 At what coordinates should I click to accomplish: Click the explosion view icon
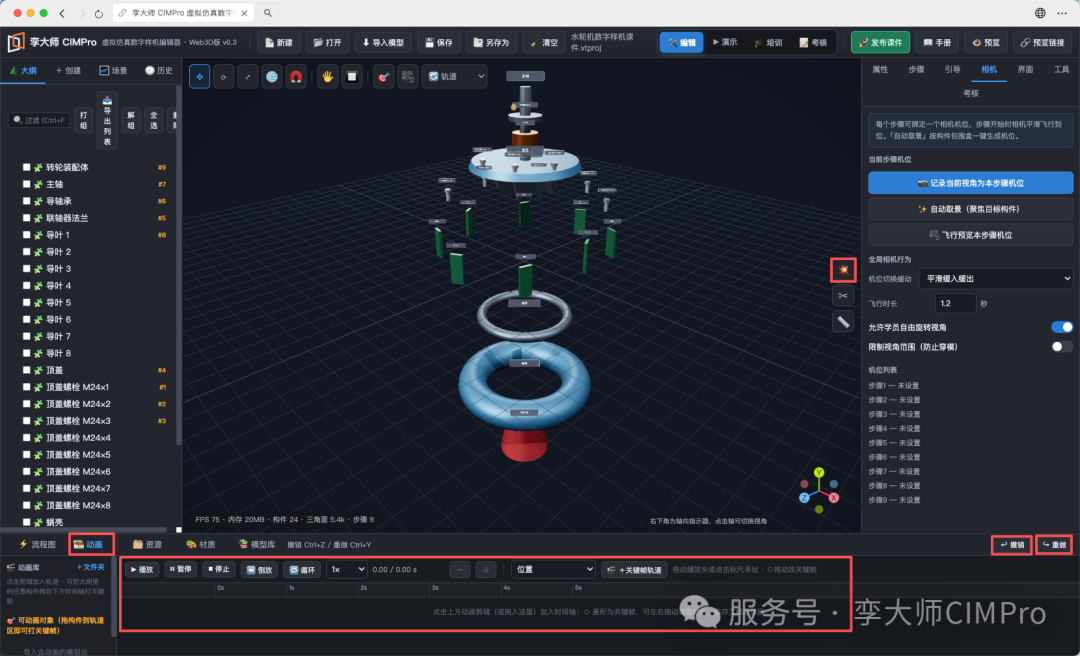point(843,270)
